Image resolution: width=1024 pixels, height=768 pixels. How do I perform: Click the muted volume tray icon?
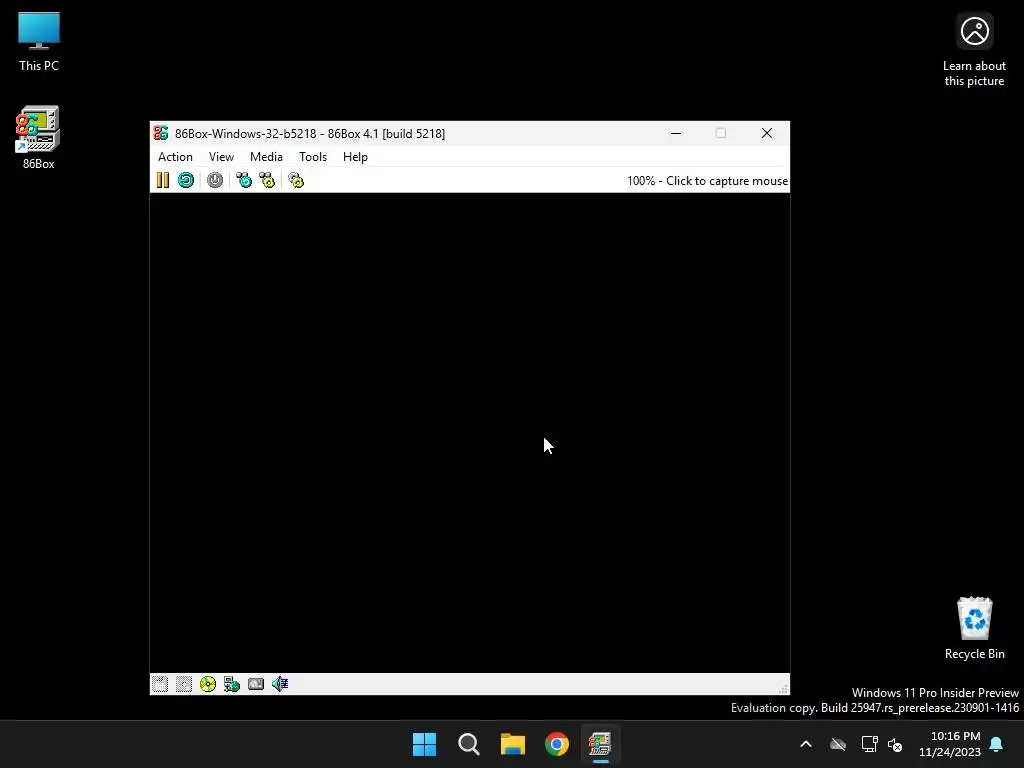tap(895, 744)
